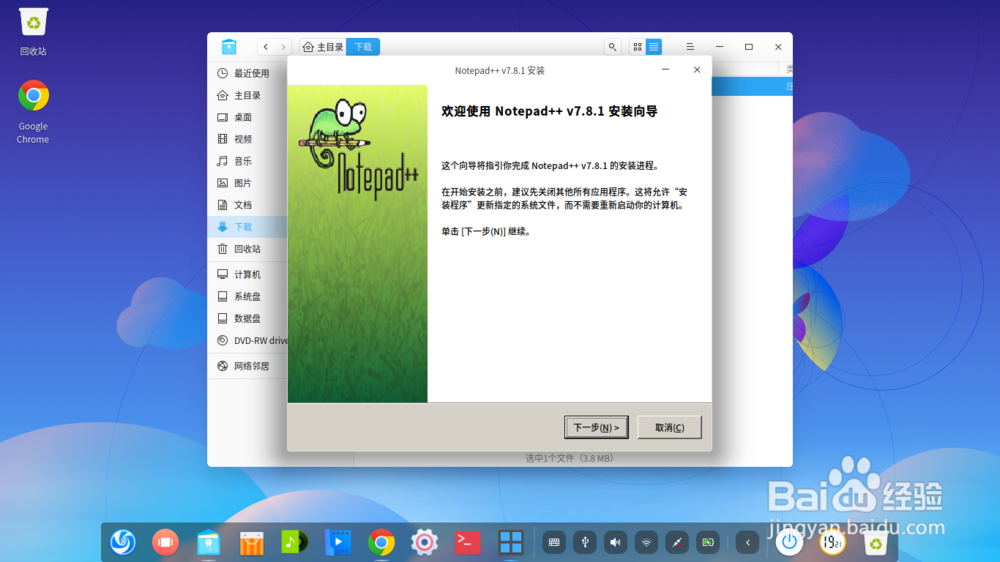The height and width of the screenshot is (562, 1000).
Task: Select 系统盘 in the sidebar
Action: tap(247, 297)
